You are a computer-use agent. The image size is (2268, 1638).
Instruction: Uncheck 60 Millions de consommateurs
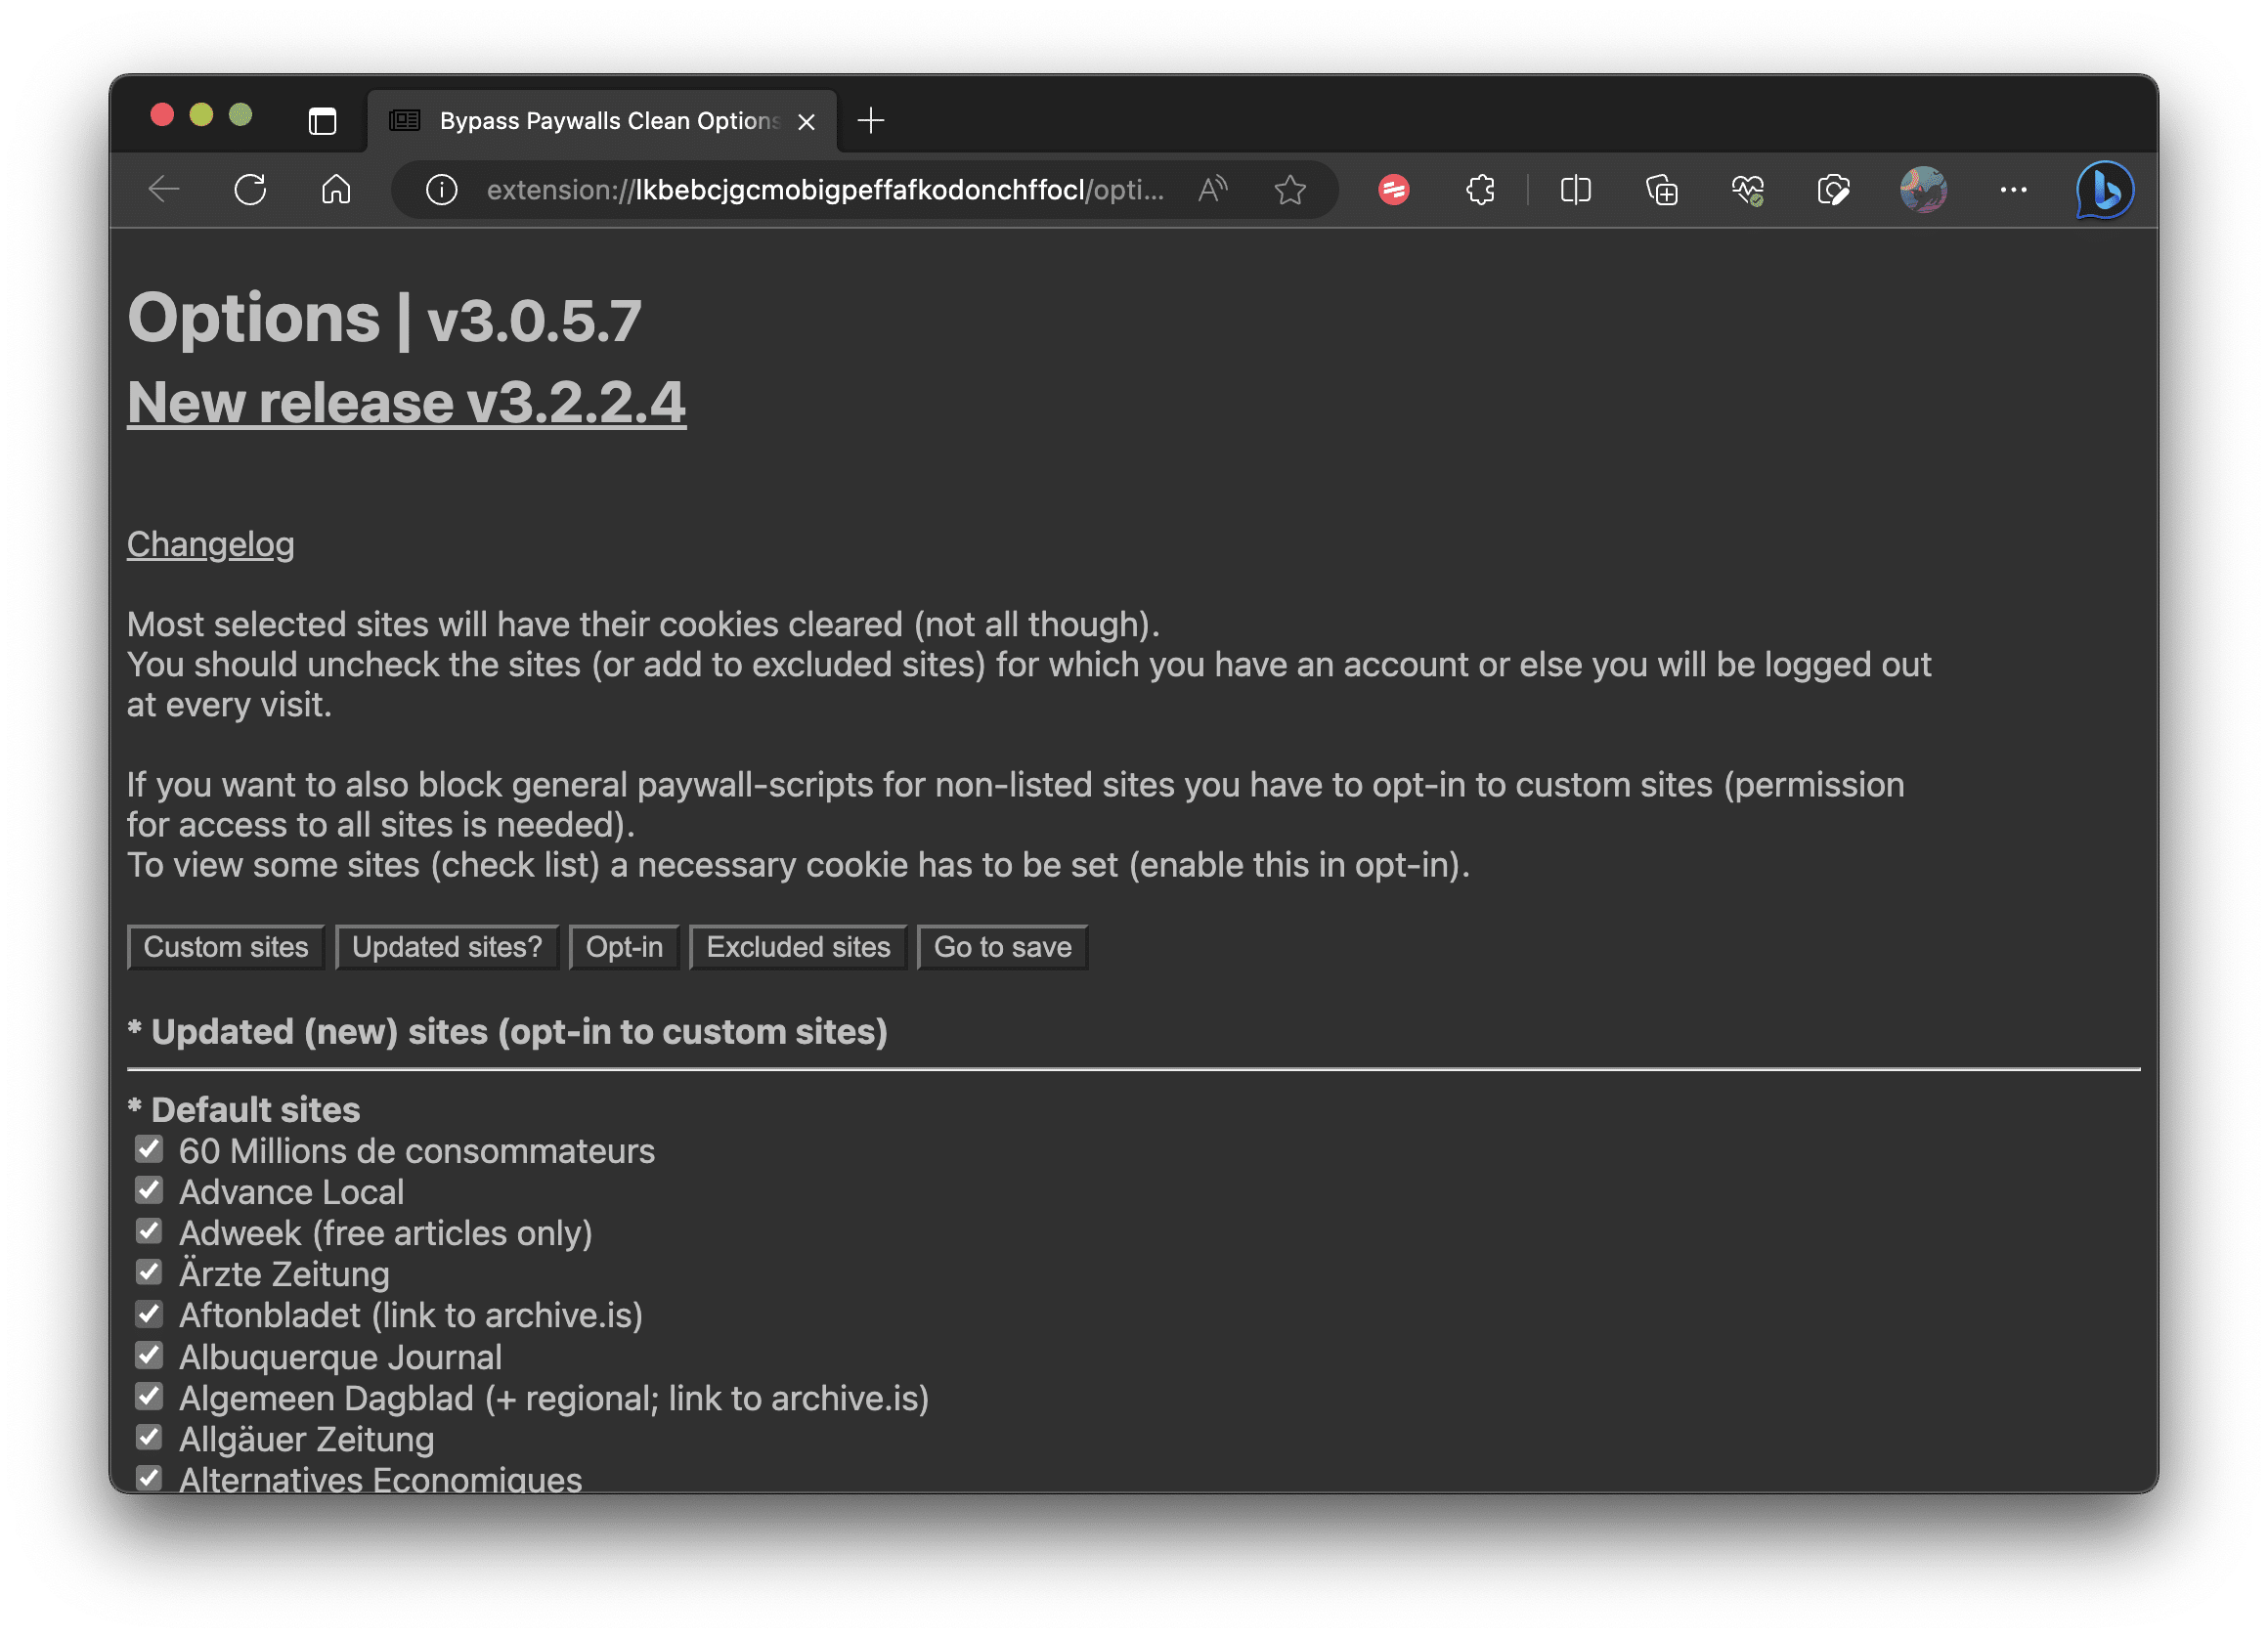(149, 1149)
